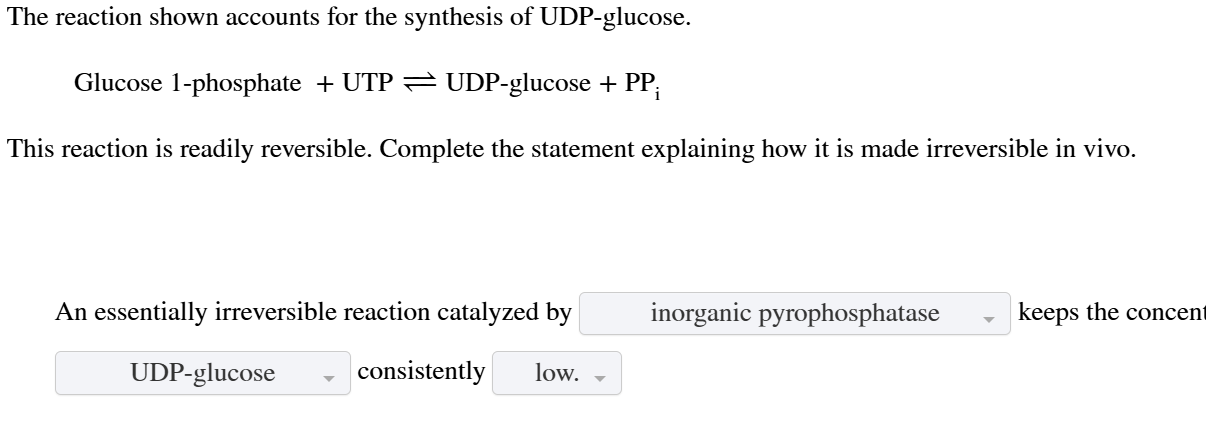Click the word 'consistently'
This screenshot has width=1206, height=425.
tap(421, 372)
